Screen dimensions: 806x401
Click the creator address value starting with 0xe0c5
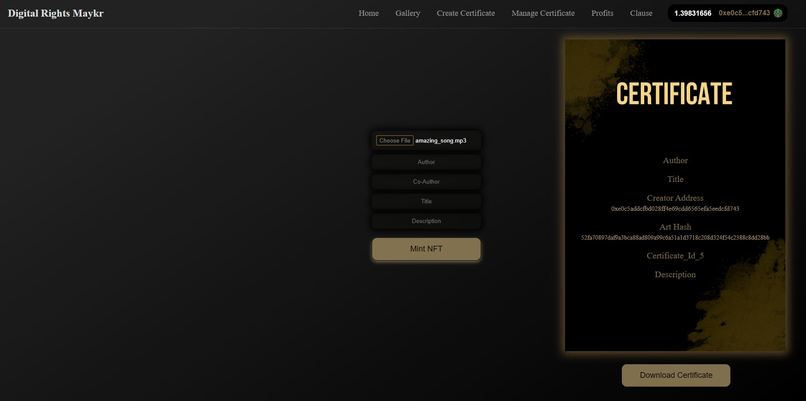(675, 209)
